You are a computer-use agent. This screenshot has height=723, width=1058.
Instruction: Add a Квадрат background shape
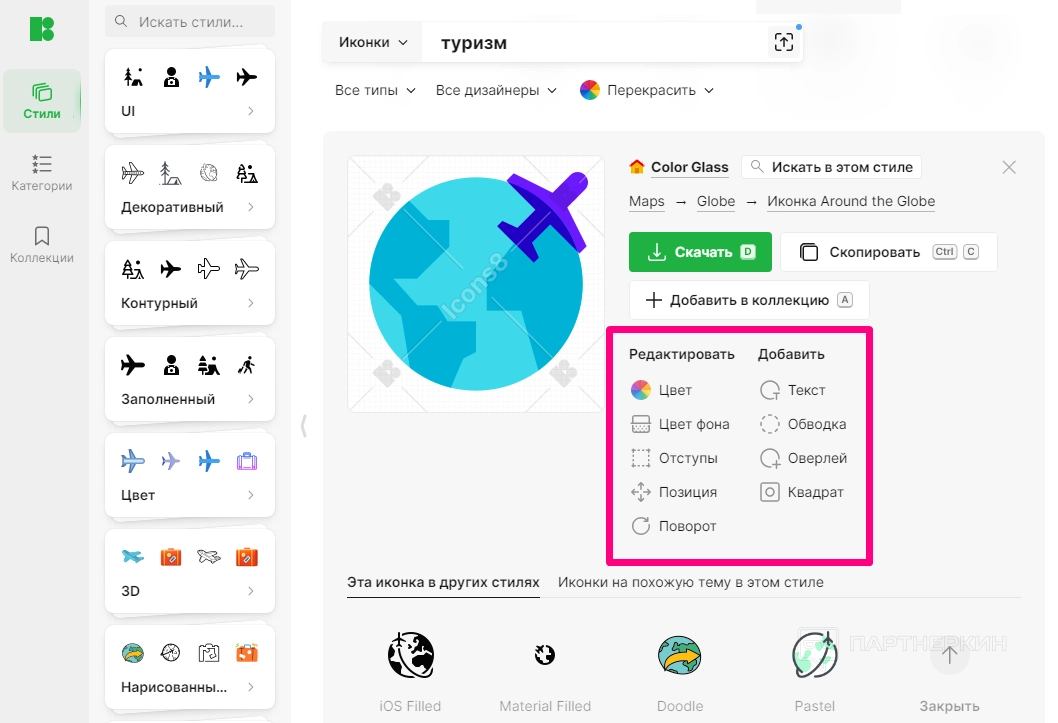[802, 492]
